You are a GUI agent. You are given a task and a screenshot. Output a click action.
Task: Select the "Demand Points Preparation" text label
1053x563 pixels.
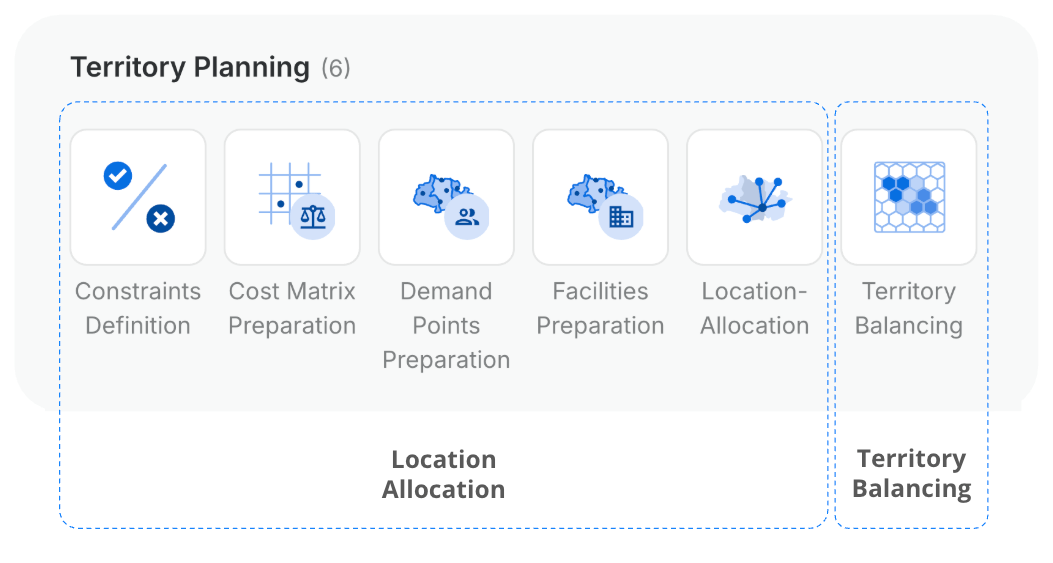click(446, 325)
